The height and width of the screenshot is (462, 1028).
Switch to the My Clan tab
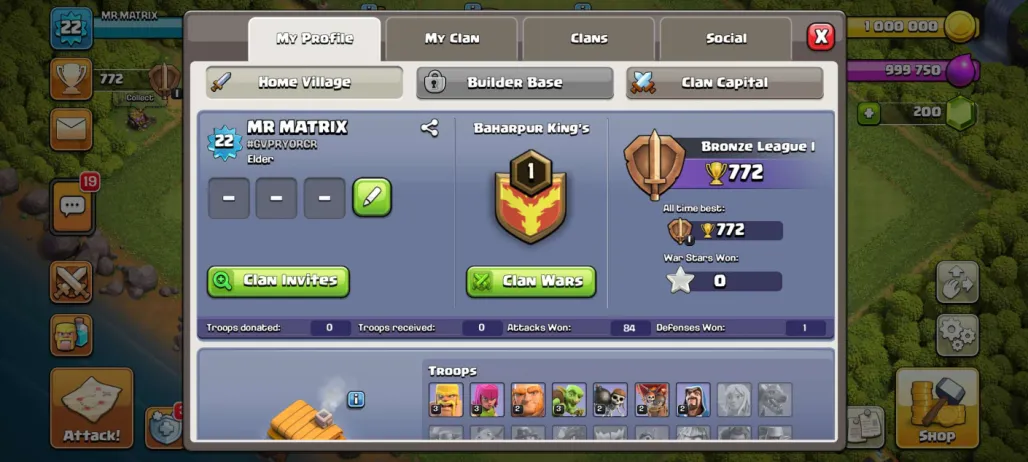(x=452, y=39)
